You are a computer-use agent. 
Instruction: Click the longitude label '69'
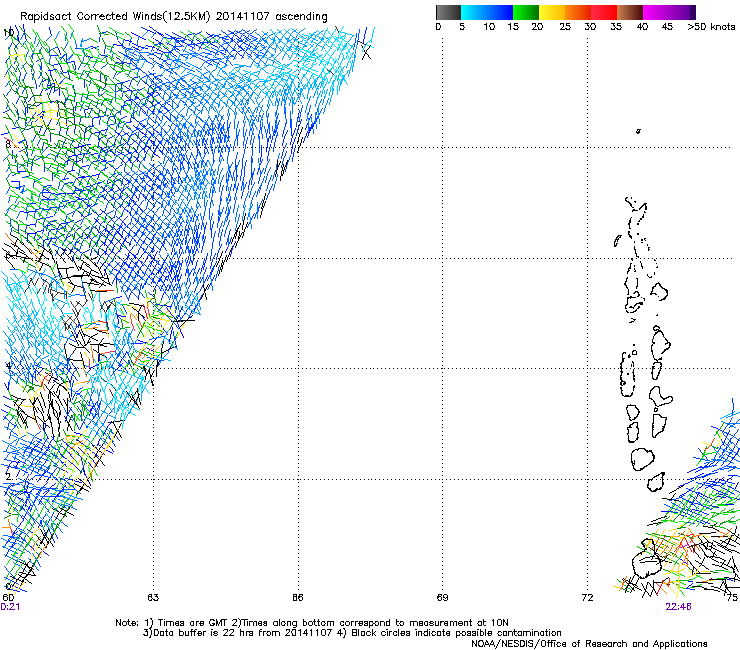442,598
